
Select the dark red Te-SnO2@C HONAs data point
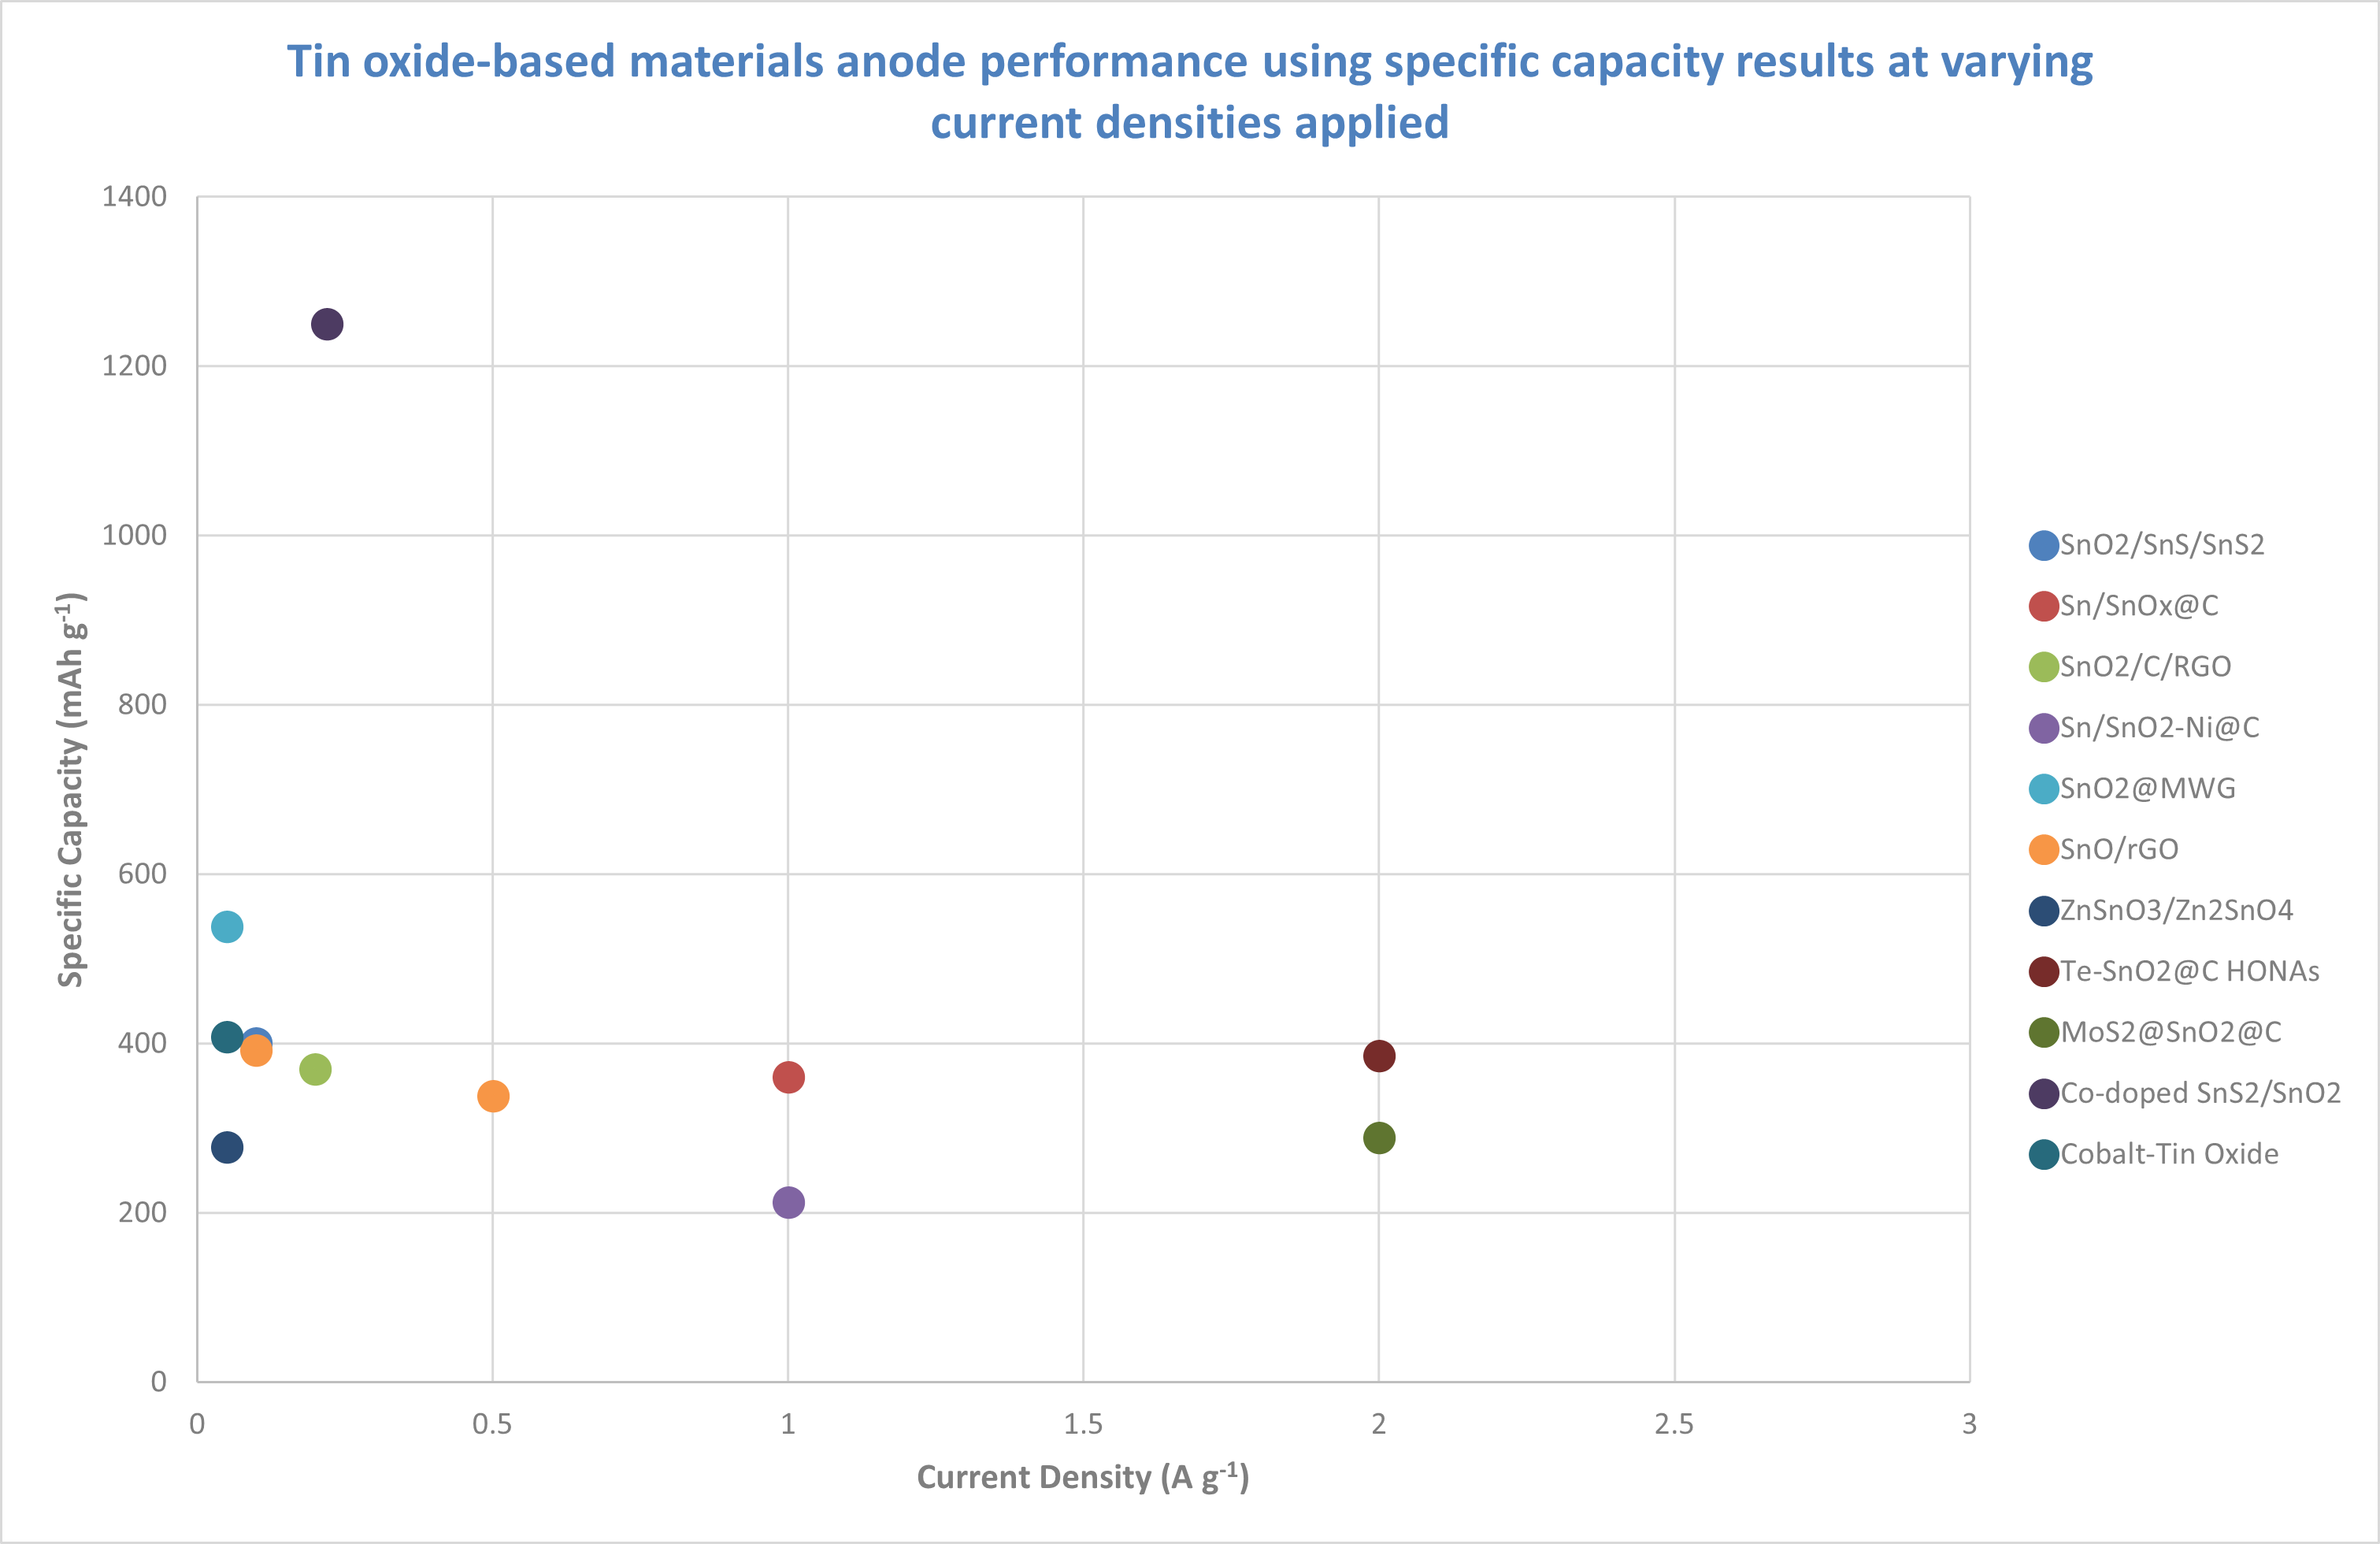coord(1379,1056)
